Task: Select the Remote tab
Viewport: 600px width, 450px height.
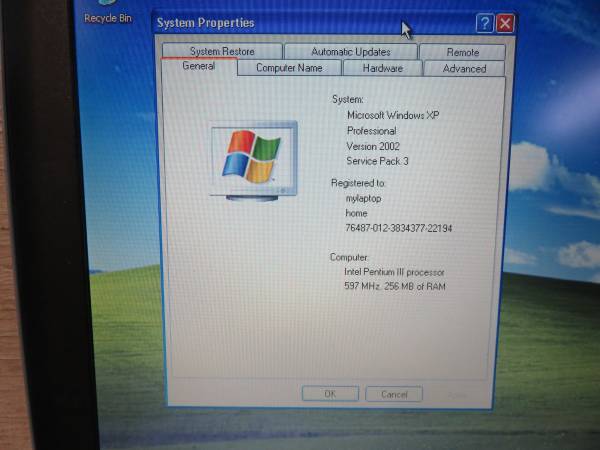Action: pos(462,52)
